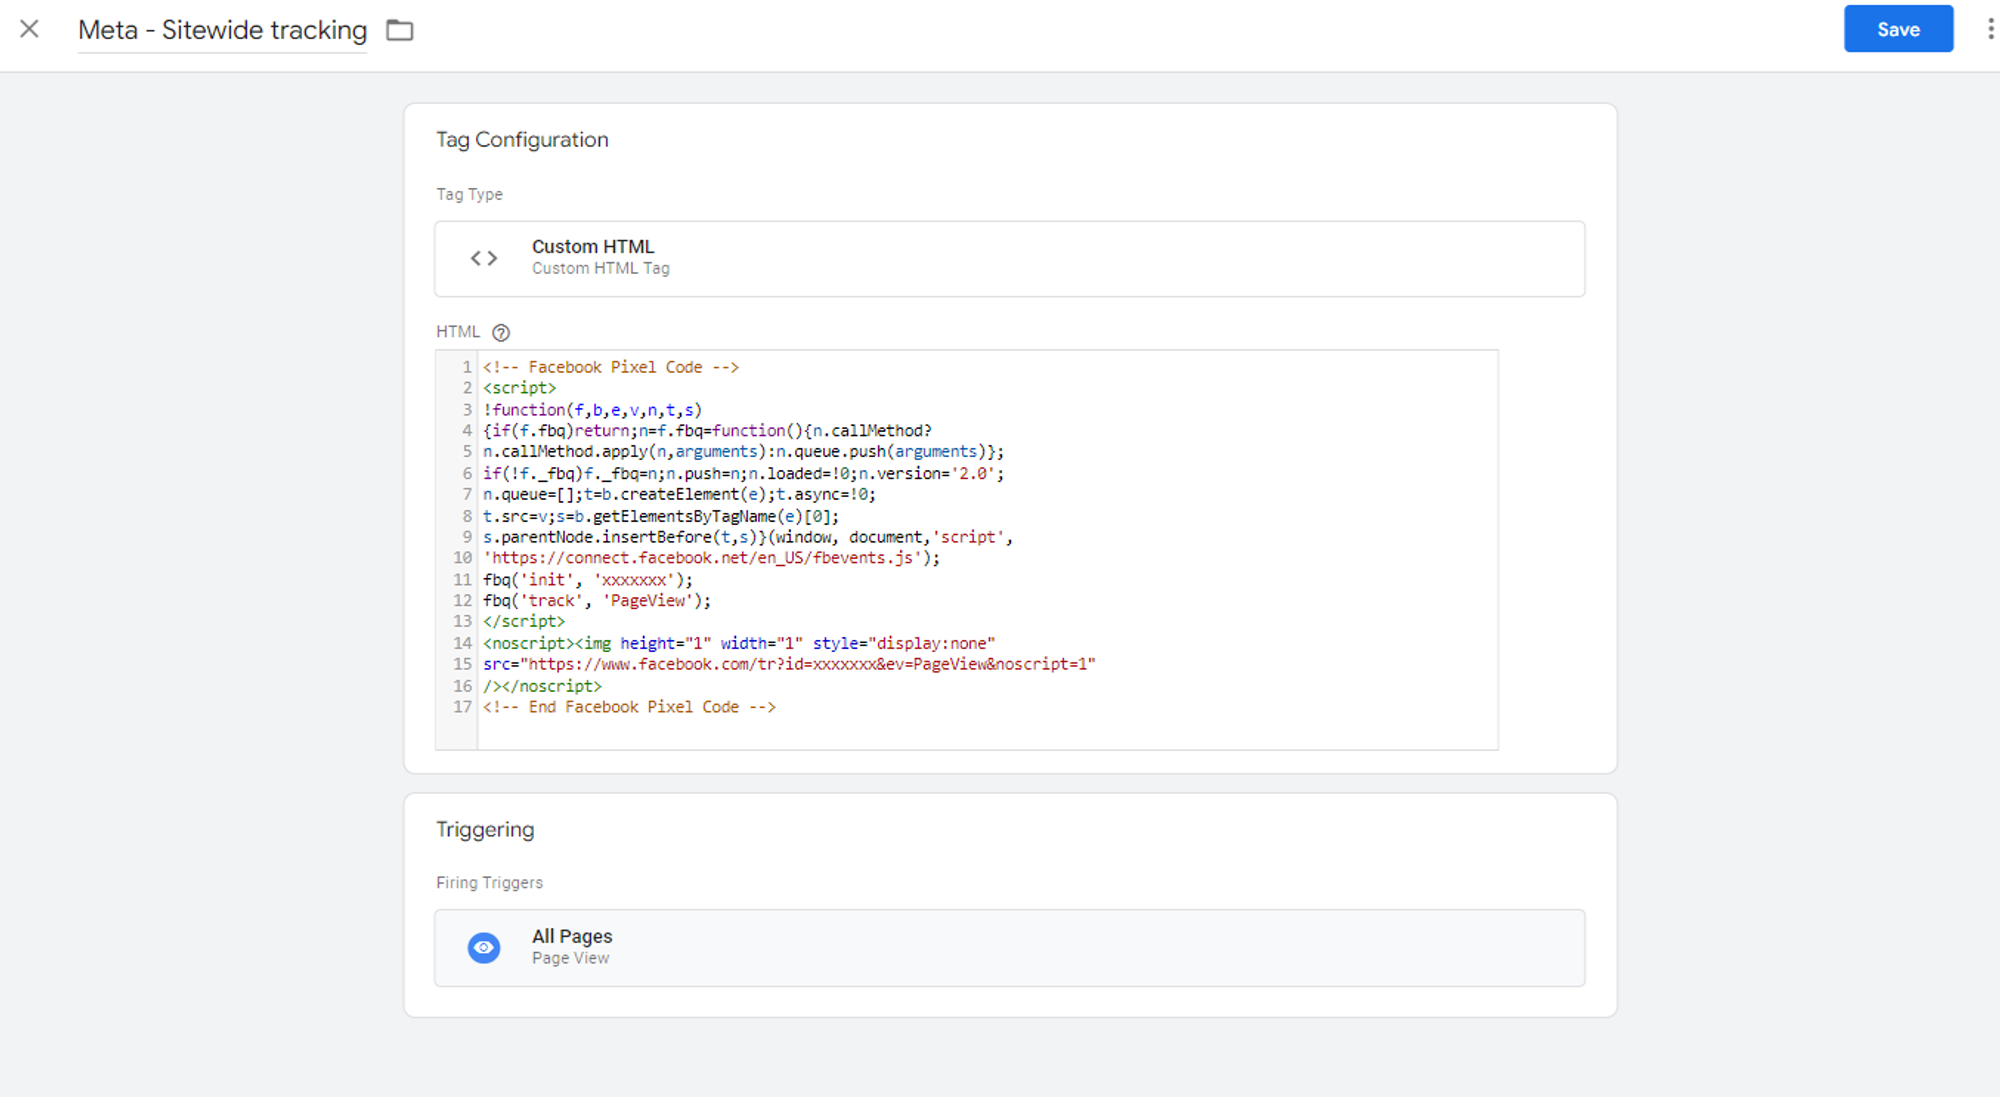Rename the tag title Meta - Sitewide tracking

222,30
